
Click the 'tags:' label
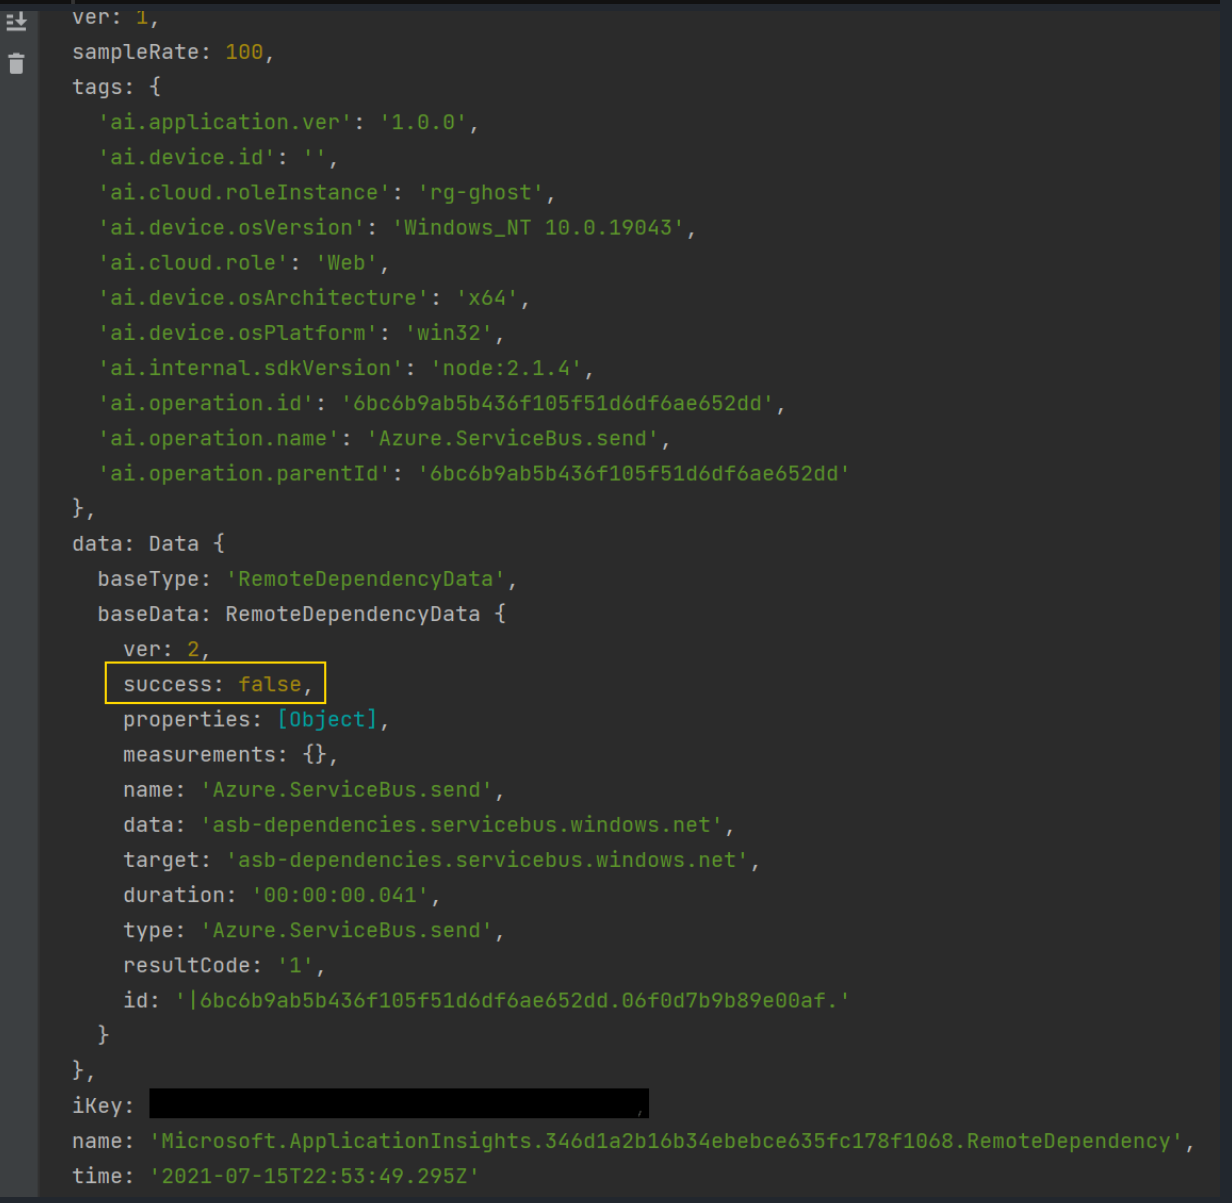[x=103, y=87]
